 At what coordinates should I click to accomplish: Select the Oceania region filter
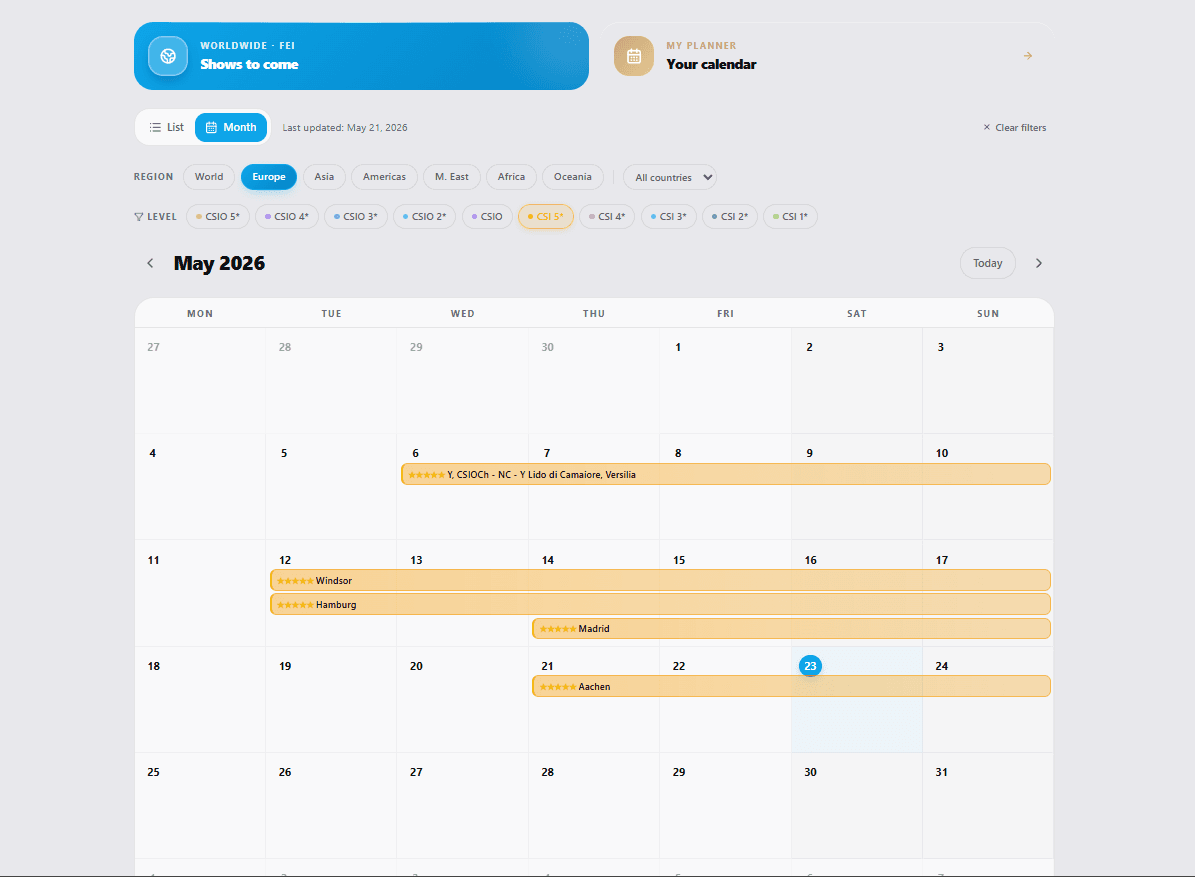tap(572, 177)
